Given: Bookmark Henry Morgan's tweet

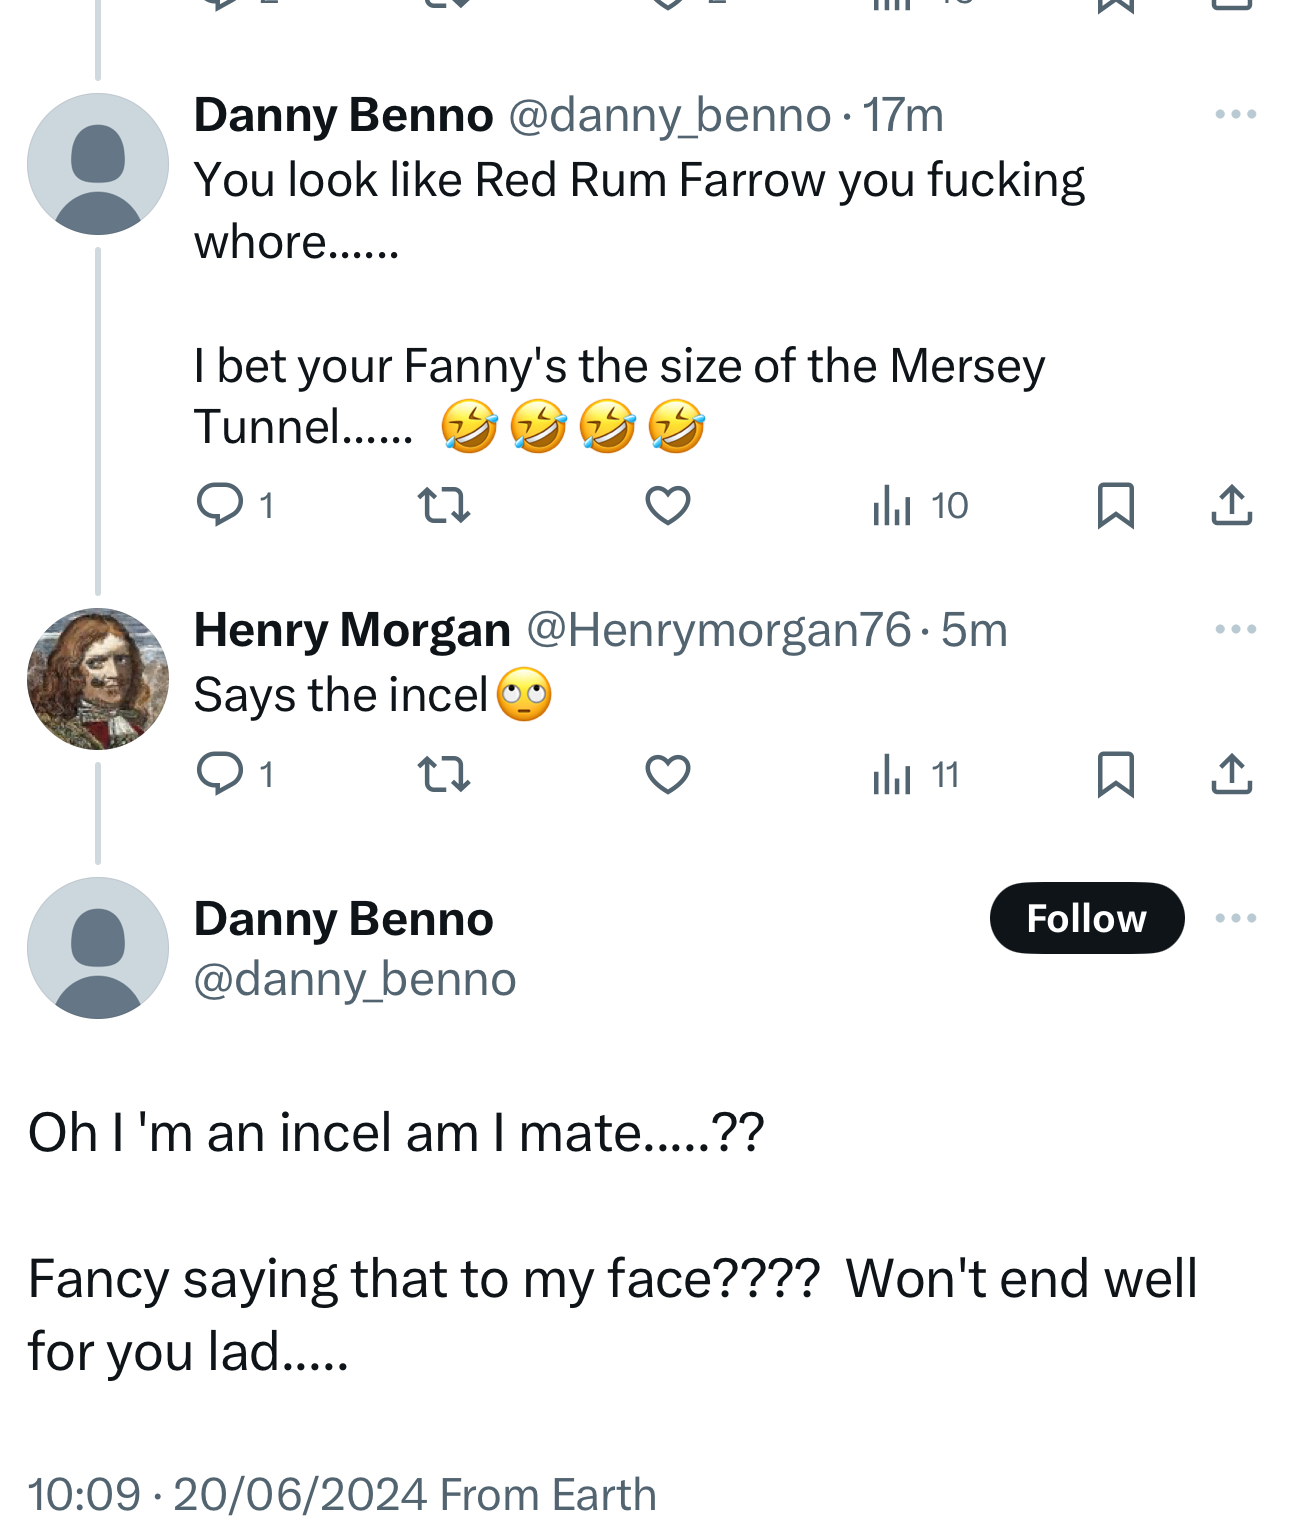Looking at the screenshot, I should click(x=1115, y=774).
